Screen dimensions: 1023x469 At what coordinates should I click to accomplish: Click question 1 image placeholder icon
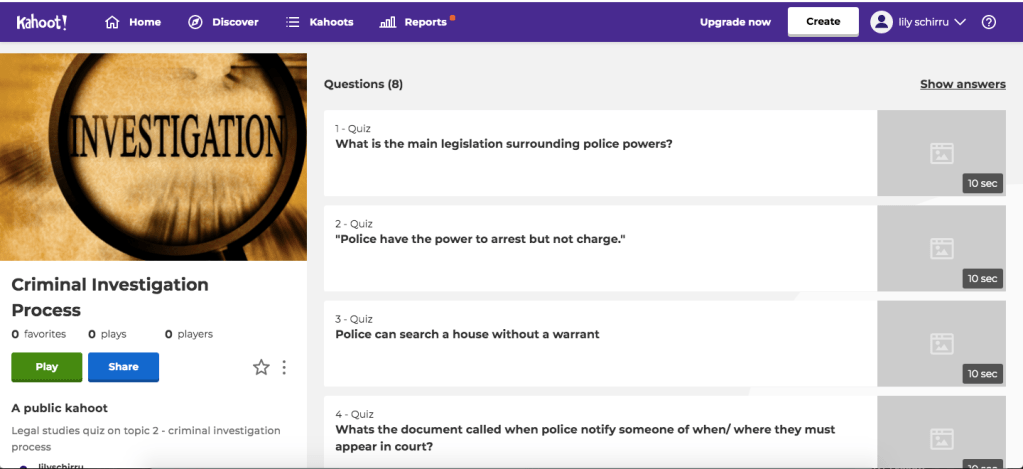click(x=941, y=153)
